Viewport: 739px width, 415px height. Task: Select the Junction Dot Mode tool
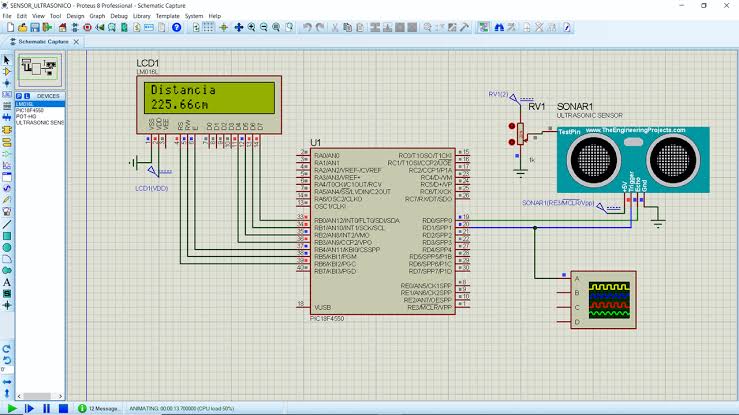click(x=7, y=83)
